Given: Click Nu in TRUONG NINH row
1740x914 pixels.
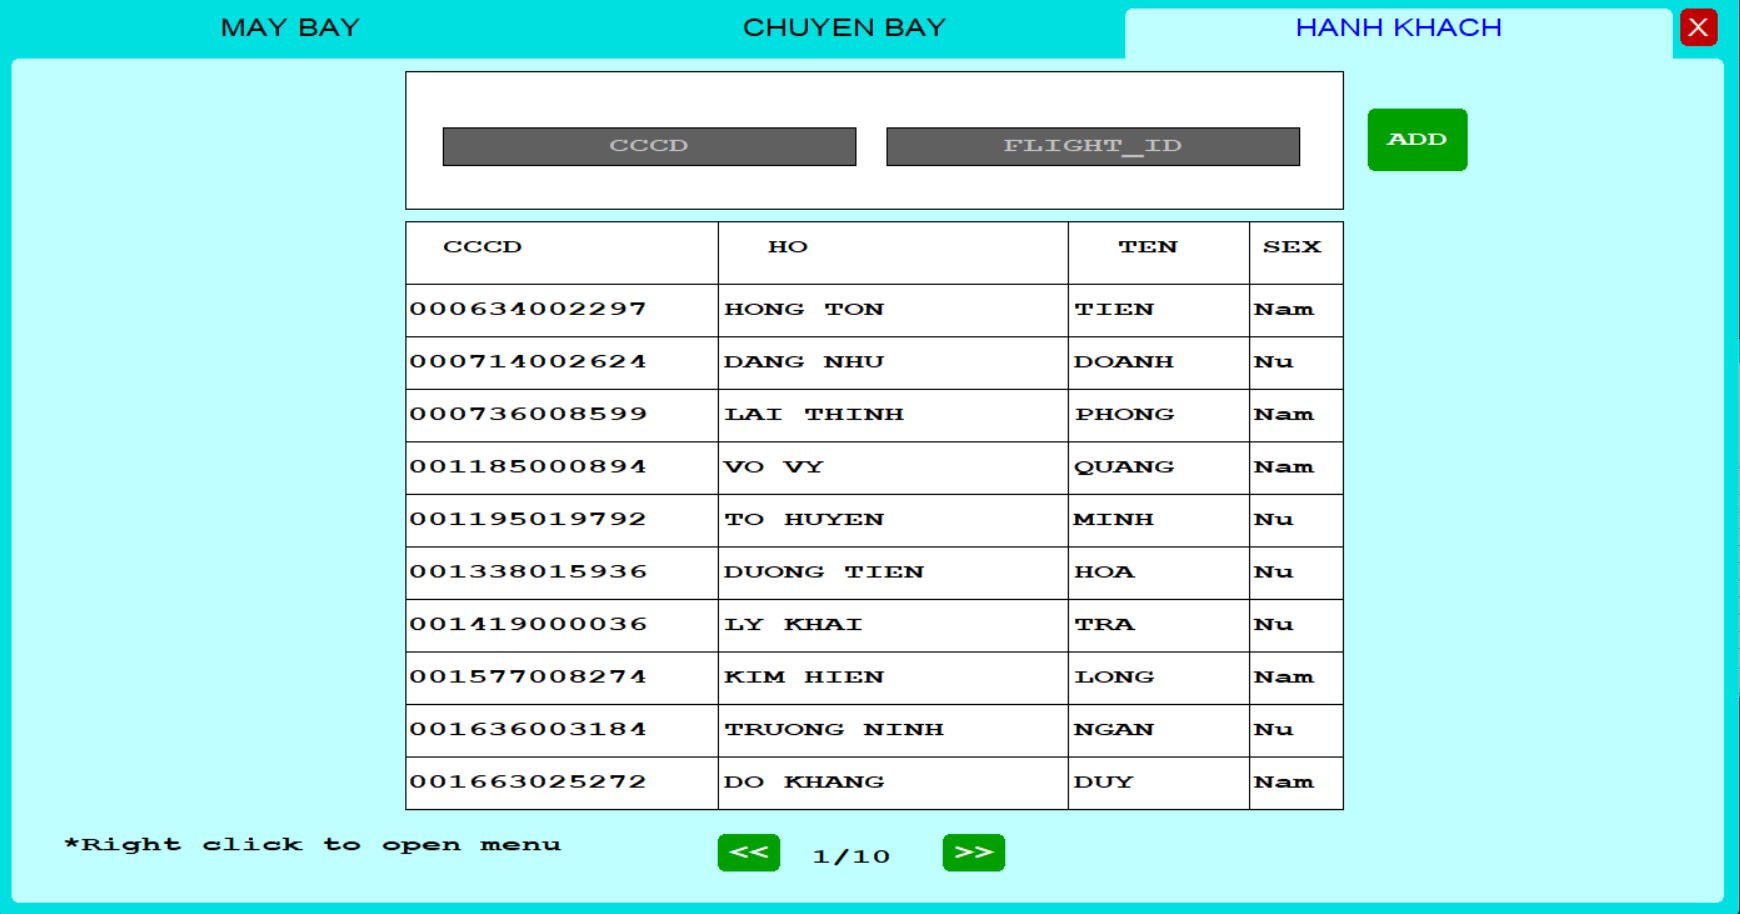Looking at the screenshot, I should tap(1296, 730).
